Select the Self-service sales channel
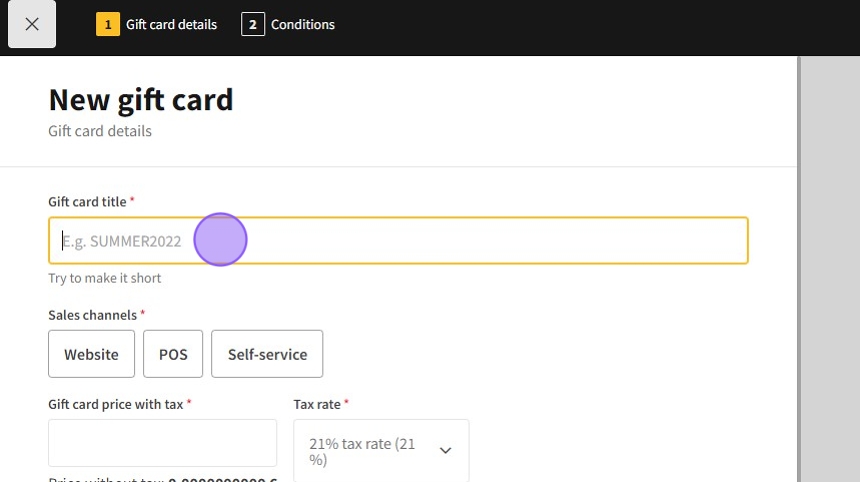 (267, 354)
